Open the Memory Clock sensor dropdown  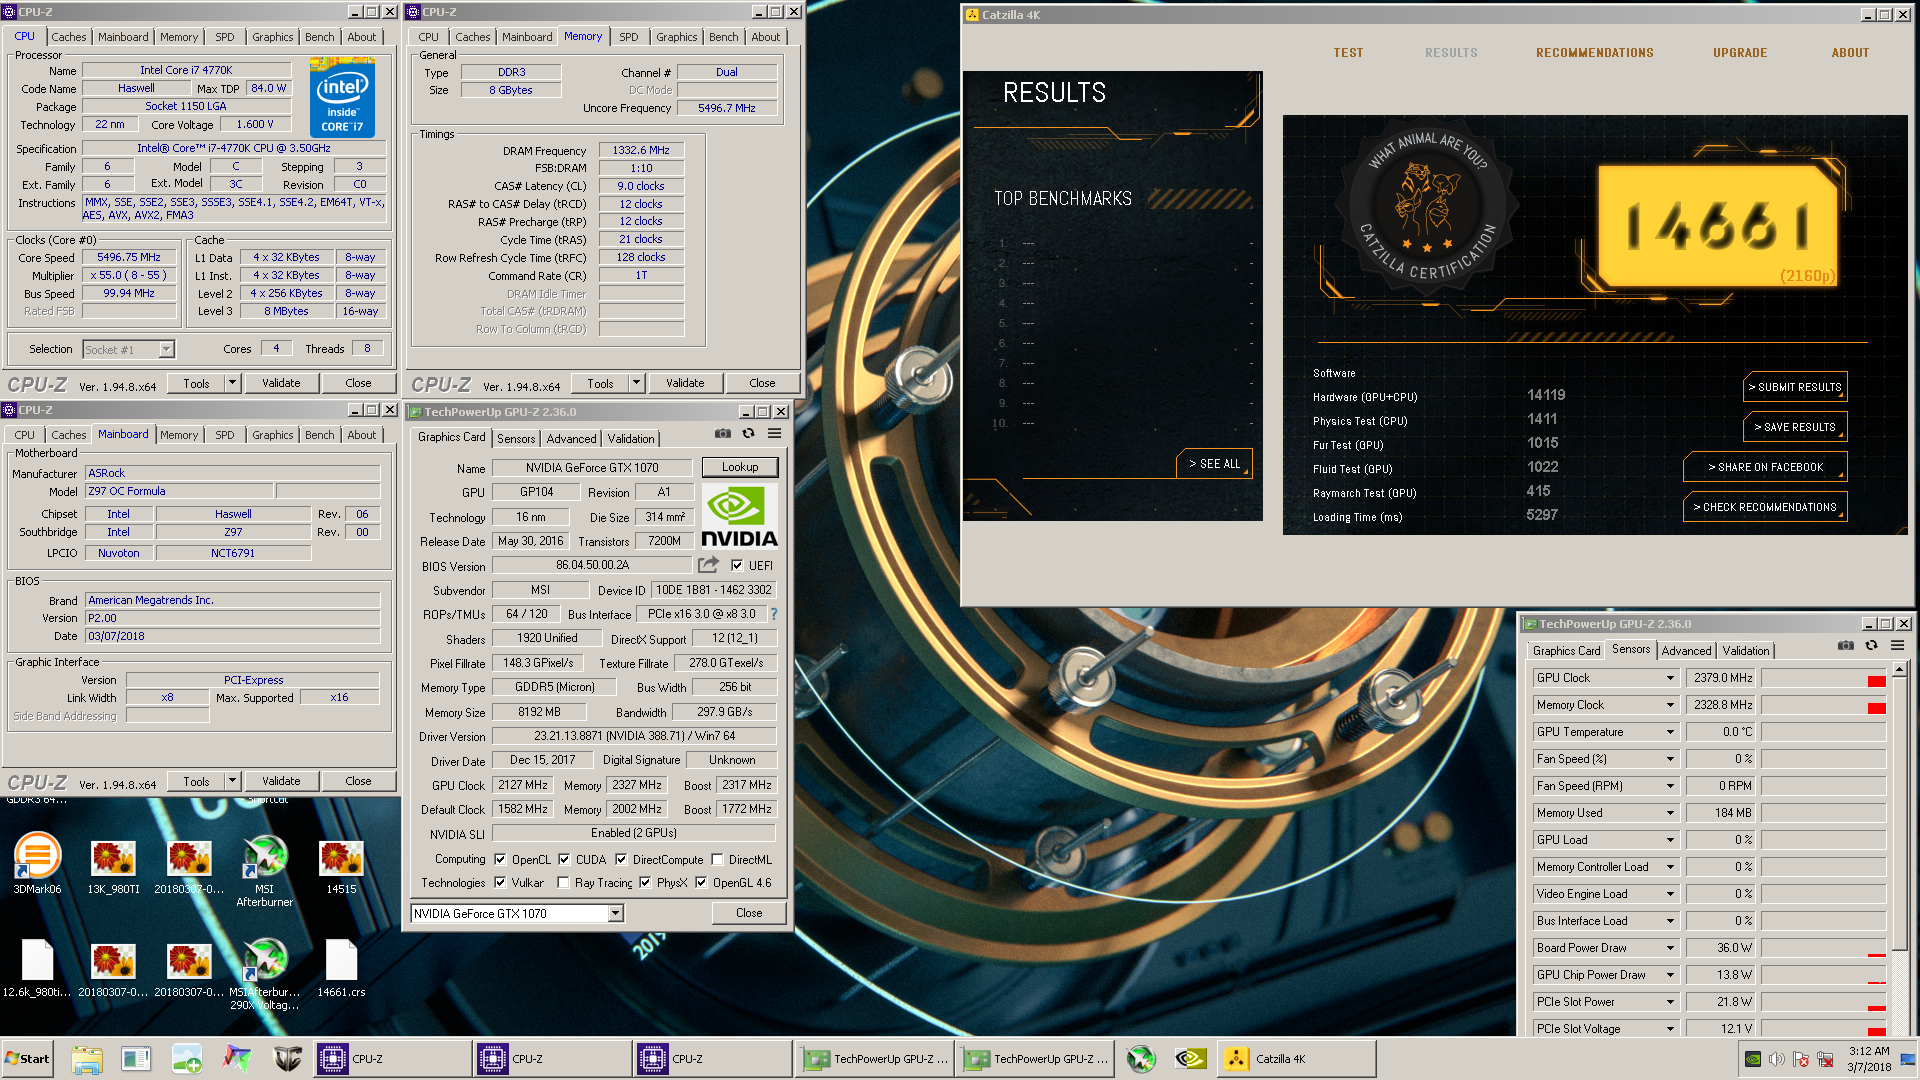point(1670,705)
